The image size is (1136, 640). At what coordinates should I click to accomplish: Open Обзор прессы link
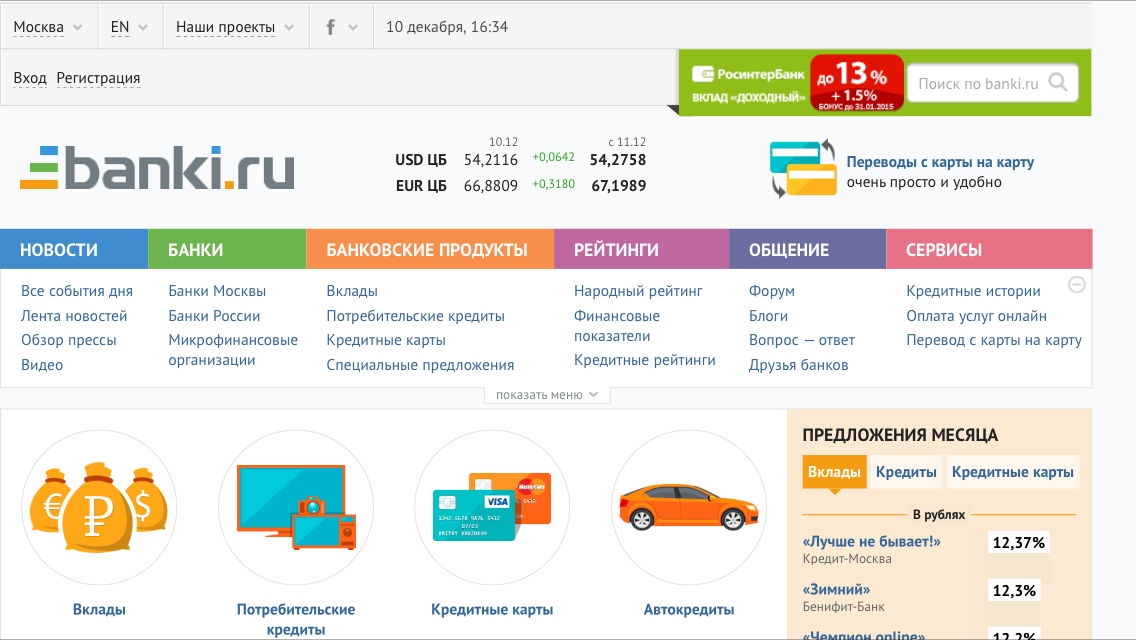68,340
